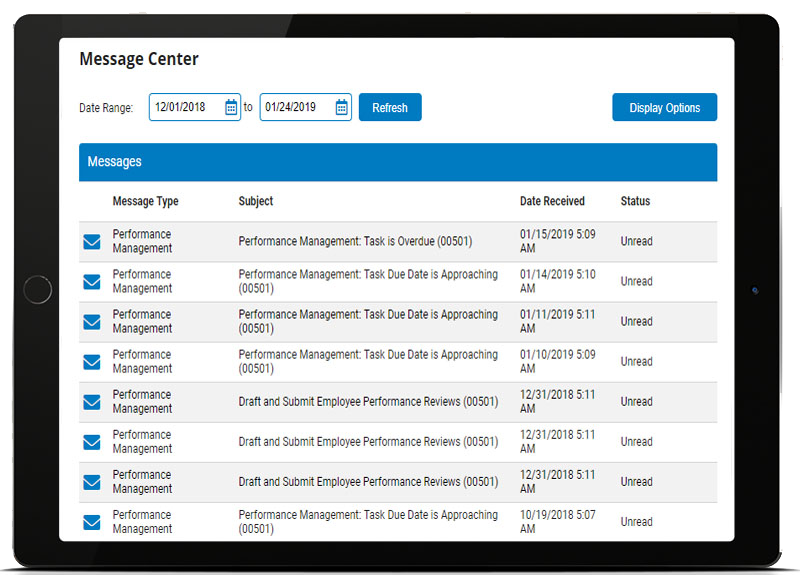This screenshot has width=800, height=575.
Task: Click the Subject column header
Action: click(256, 201)
